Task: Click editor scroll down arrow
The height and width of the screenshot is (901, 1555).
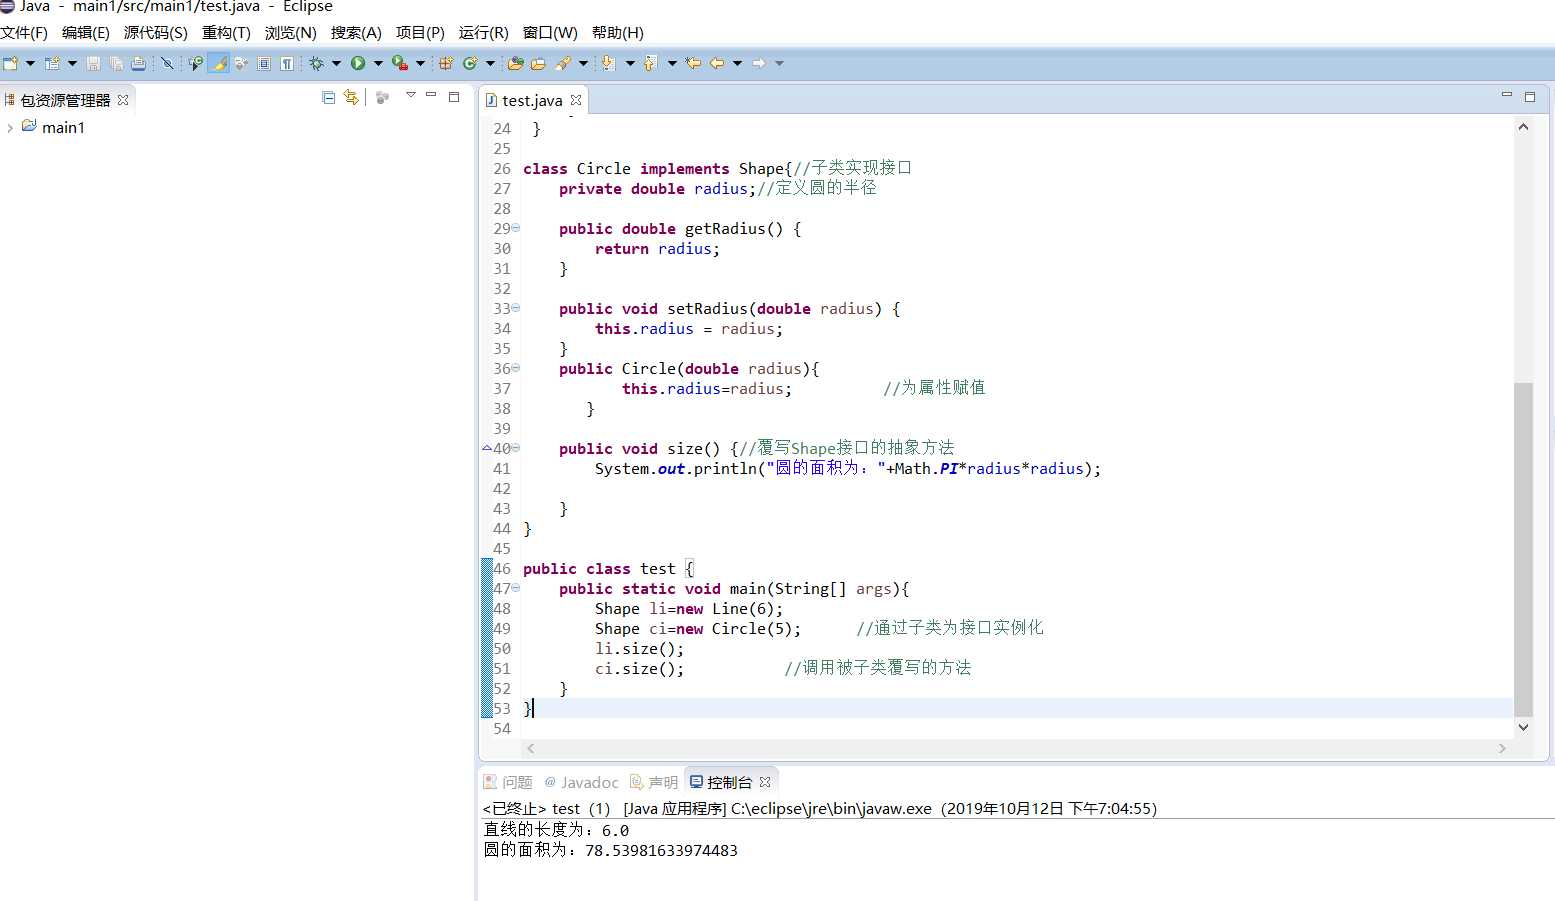Action: 1523,728
